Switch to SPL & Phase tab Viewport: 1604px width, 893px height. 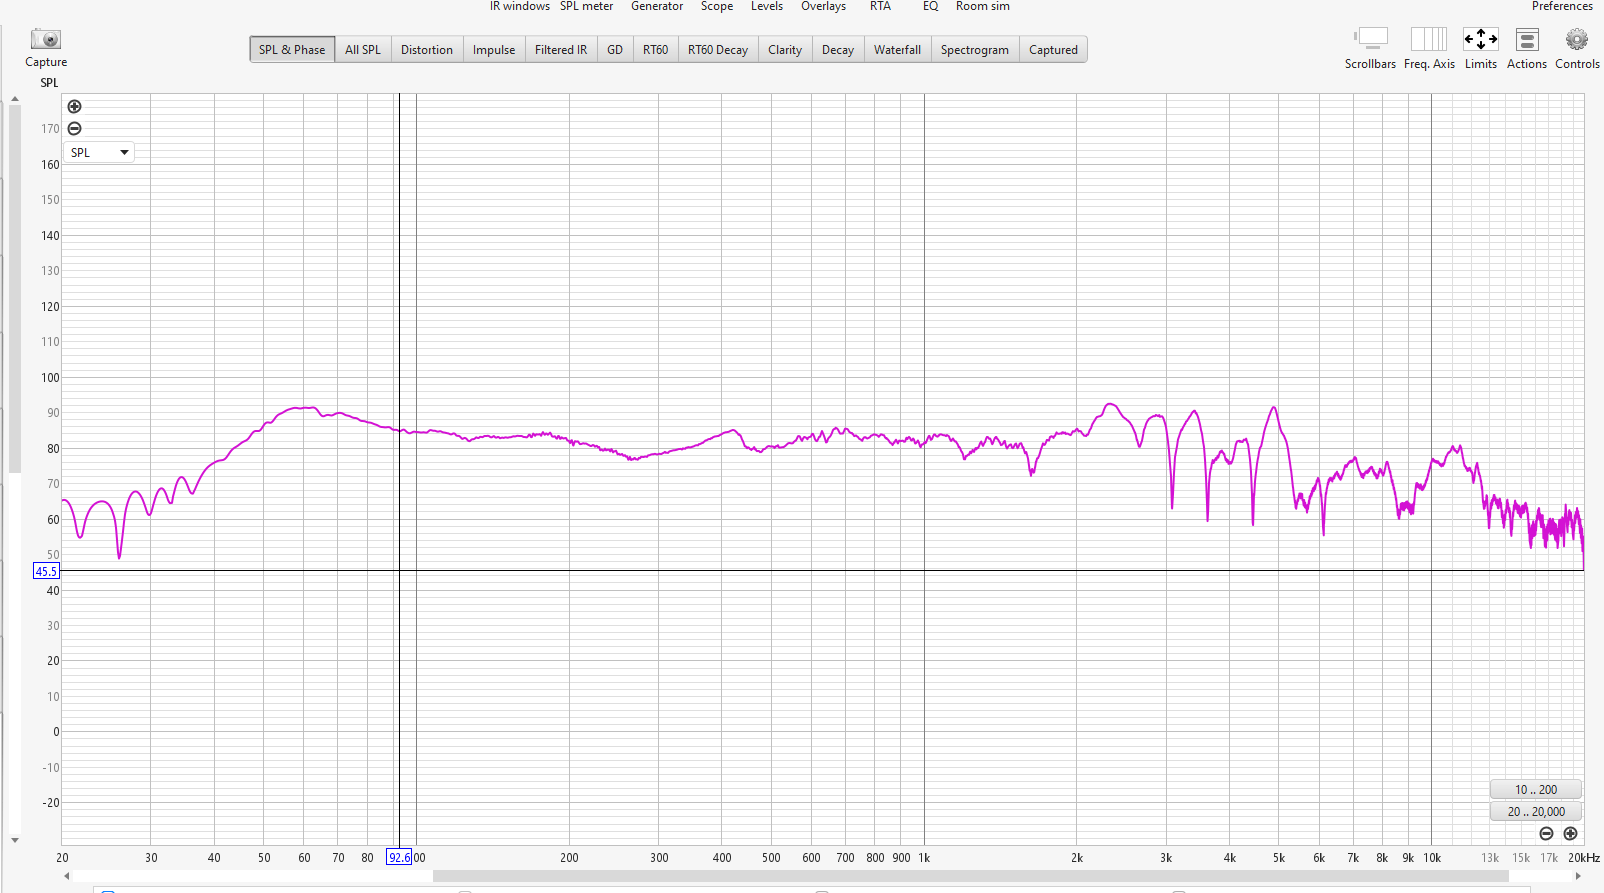(x=292, y=49)
